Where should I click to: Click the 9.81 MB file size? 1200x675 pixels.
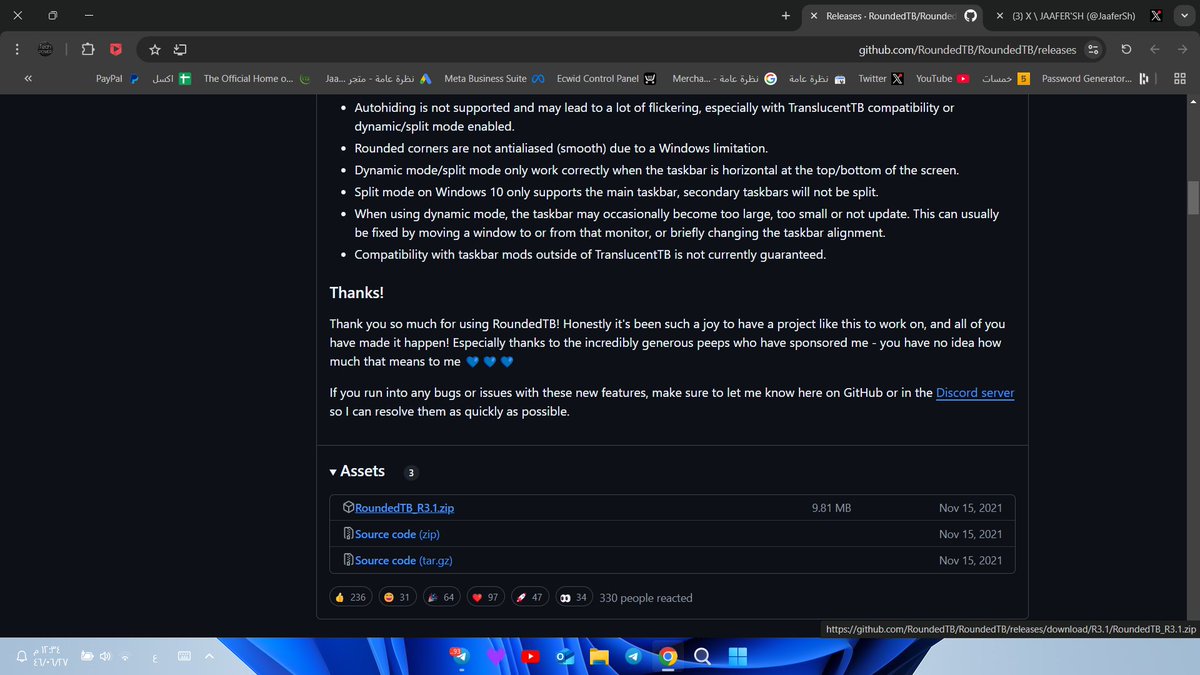[831, 508]
